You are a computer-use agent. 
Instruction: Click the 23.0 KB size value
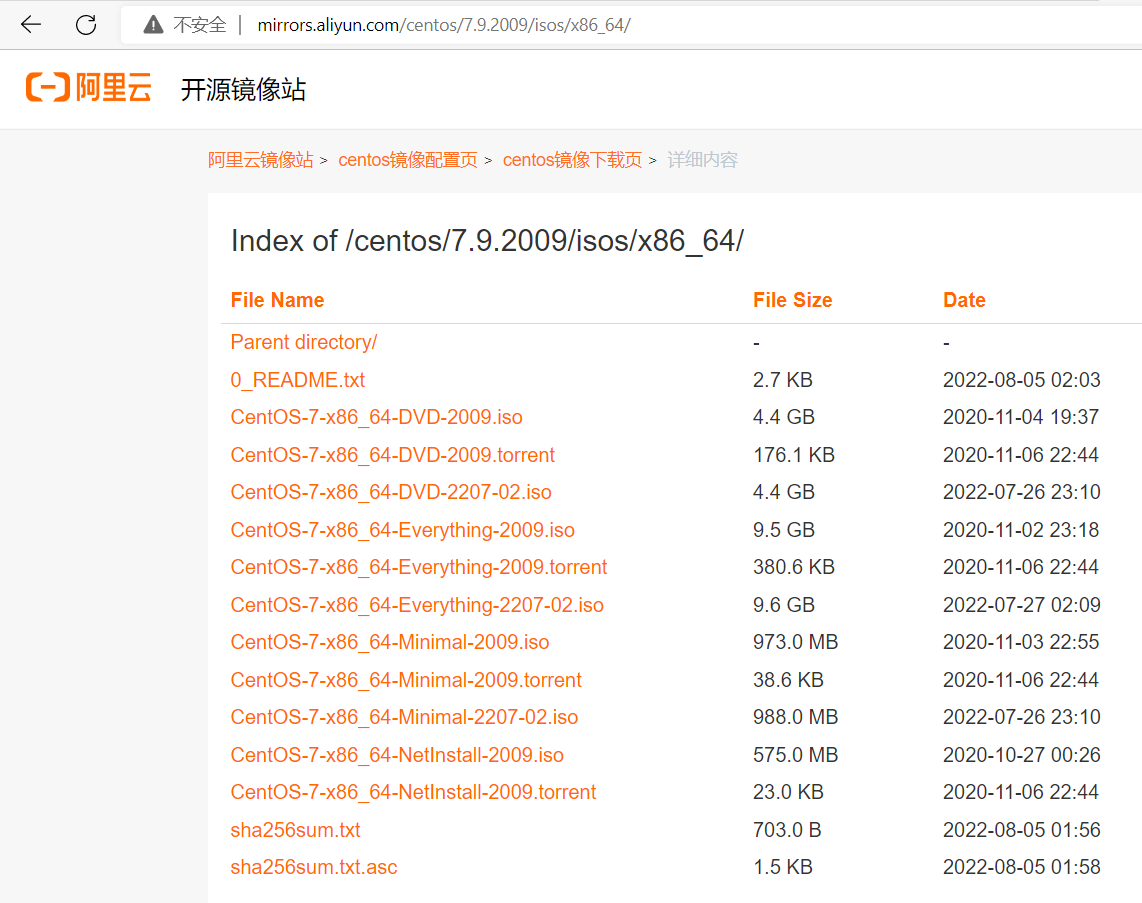coord(788,792)
